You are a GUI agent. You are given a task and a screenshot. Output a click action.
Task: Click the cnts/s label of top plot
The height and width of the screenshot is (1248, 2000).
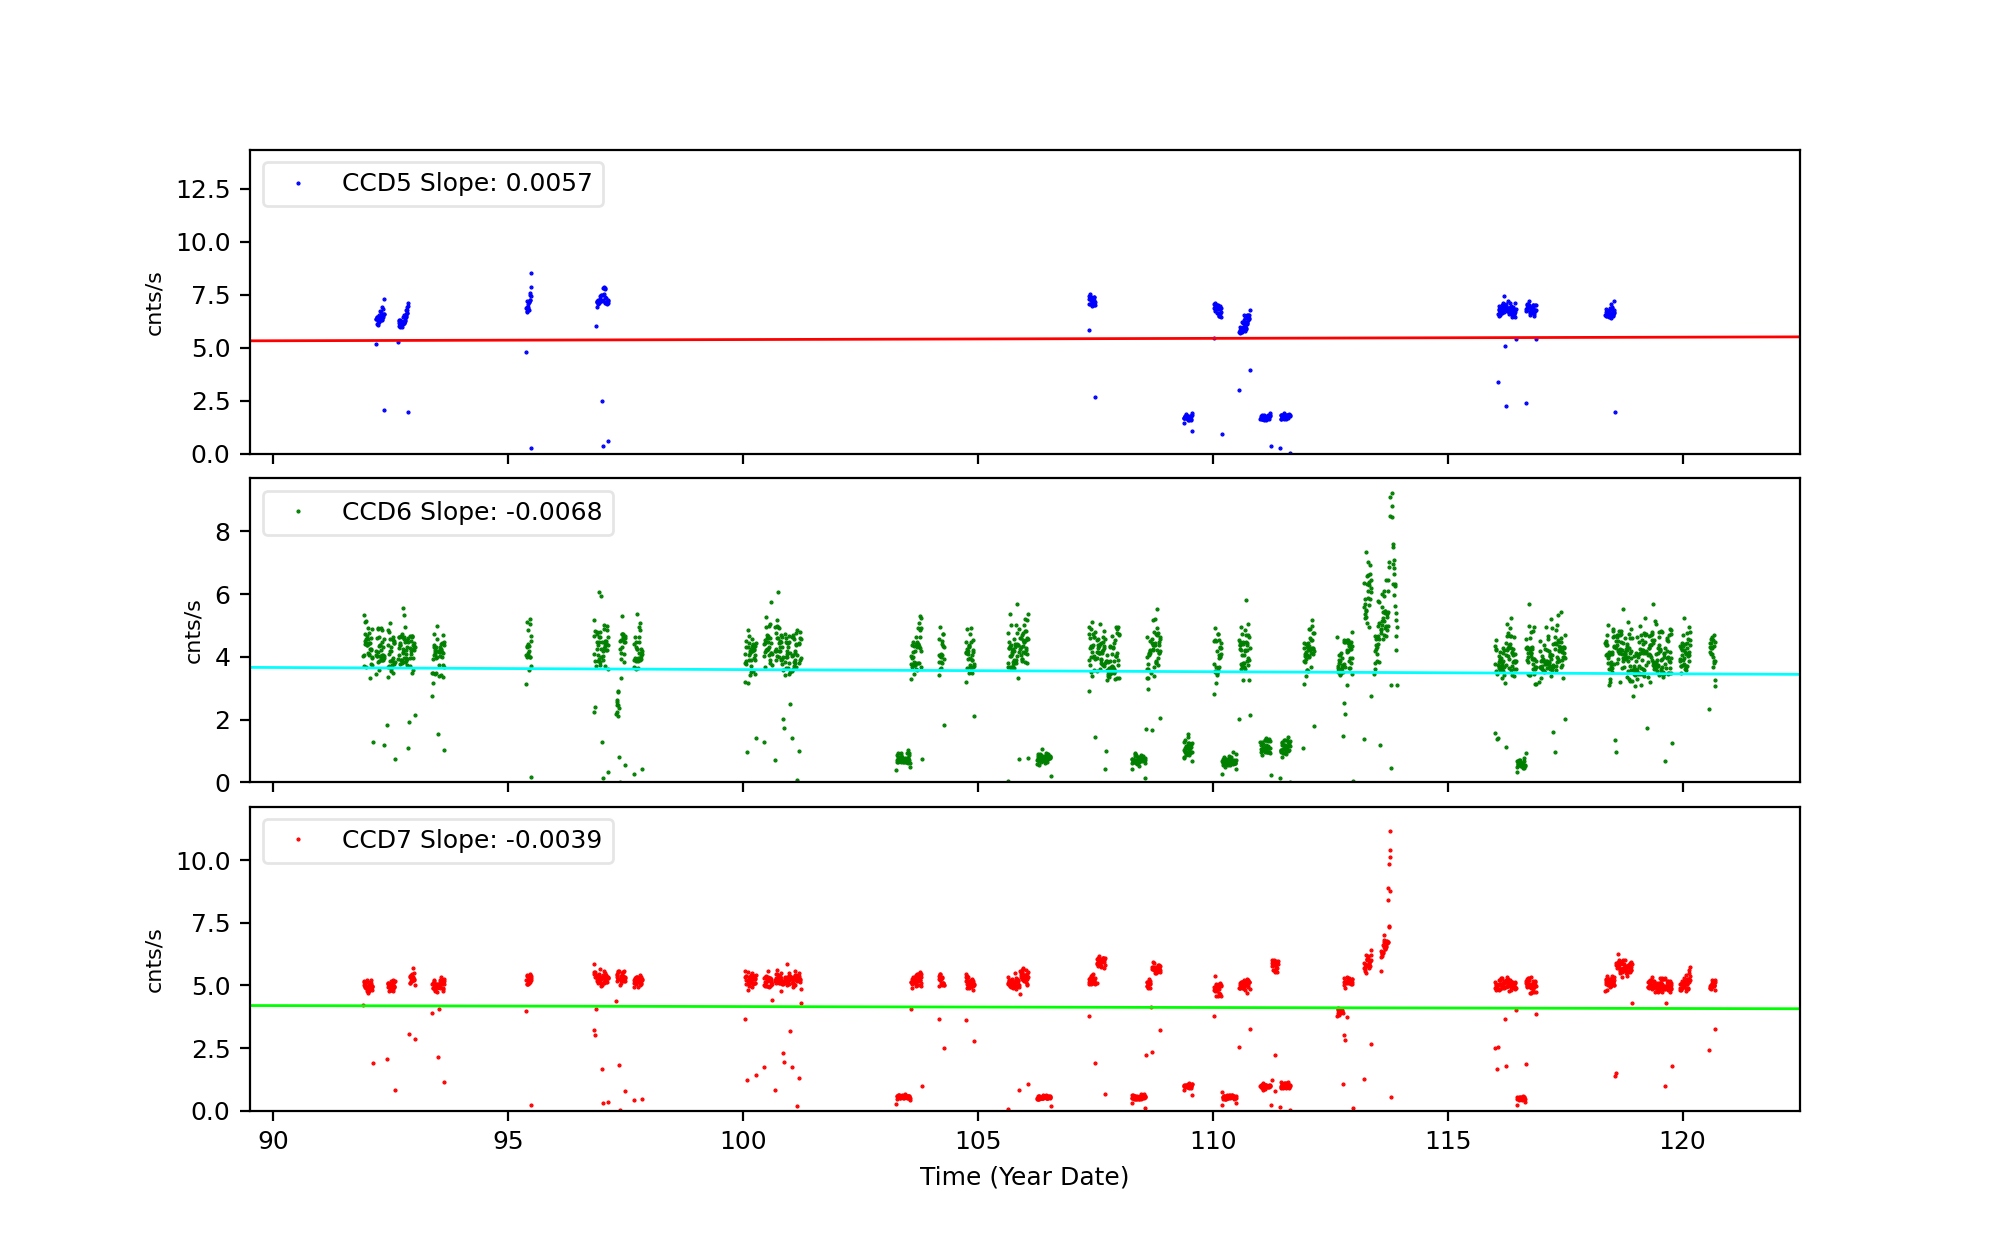click(x=155, y=303)
